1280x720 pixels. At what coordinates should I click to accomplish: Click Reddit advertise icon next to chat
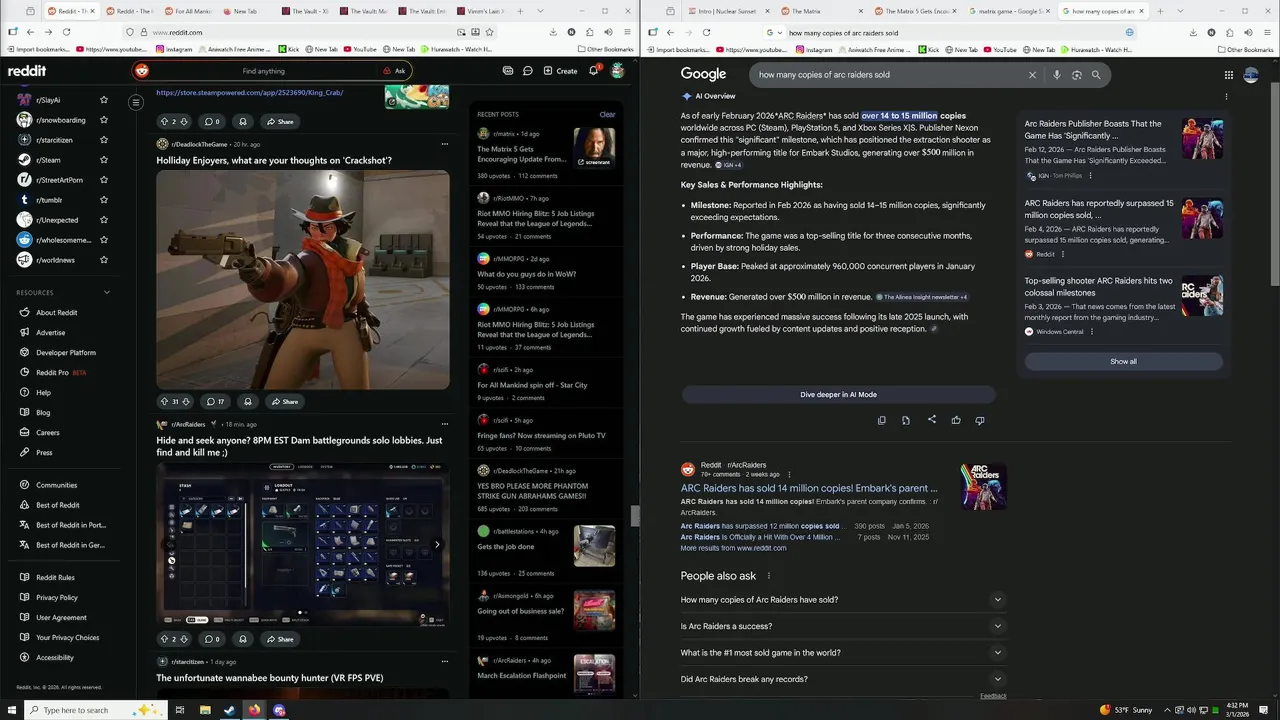click(508, 71)
